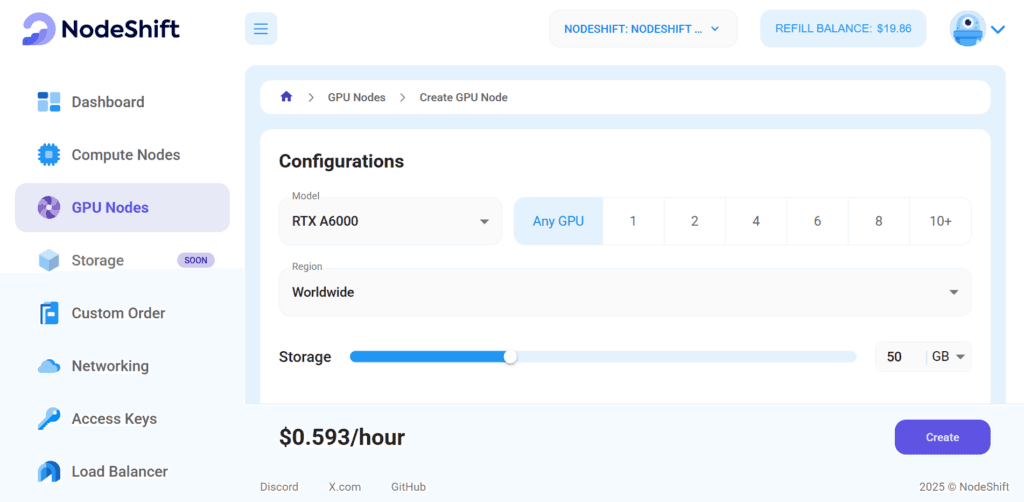Viewport: 1024px width, 502px height.
Task: Select GPU count 6
Action: (818, 221)
